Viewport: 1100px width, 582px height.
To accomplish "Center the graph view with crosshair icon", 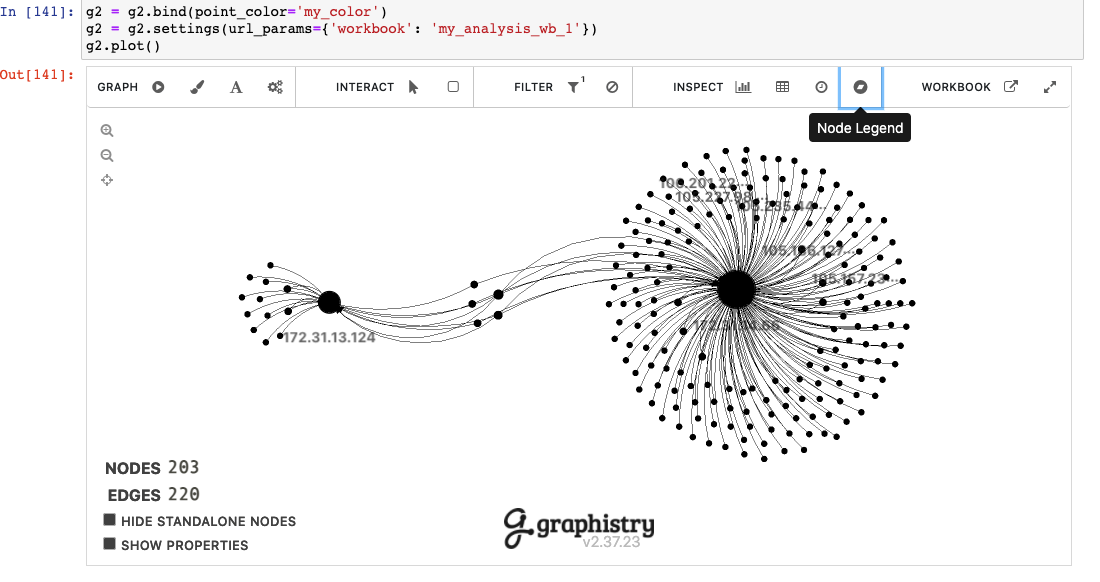I will tap(107, 180).
